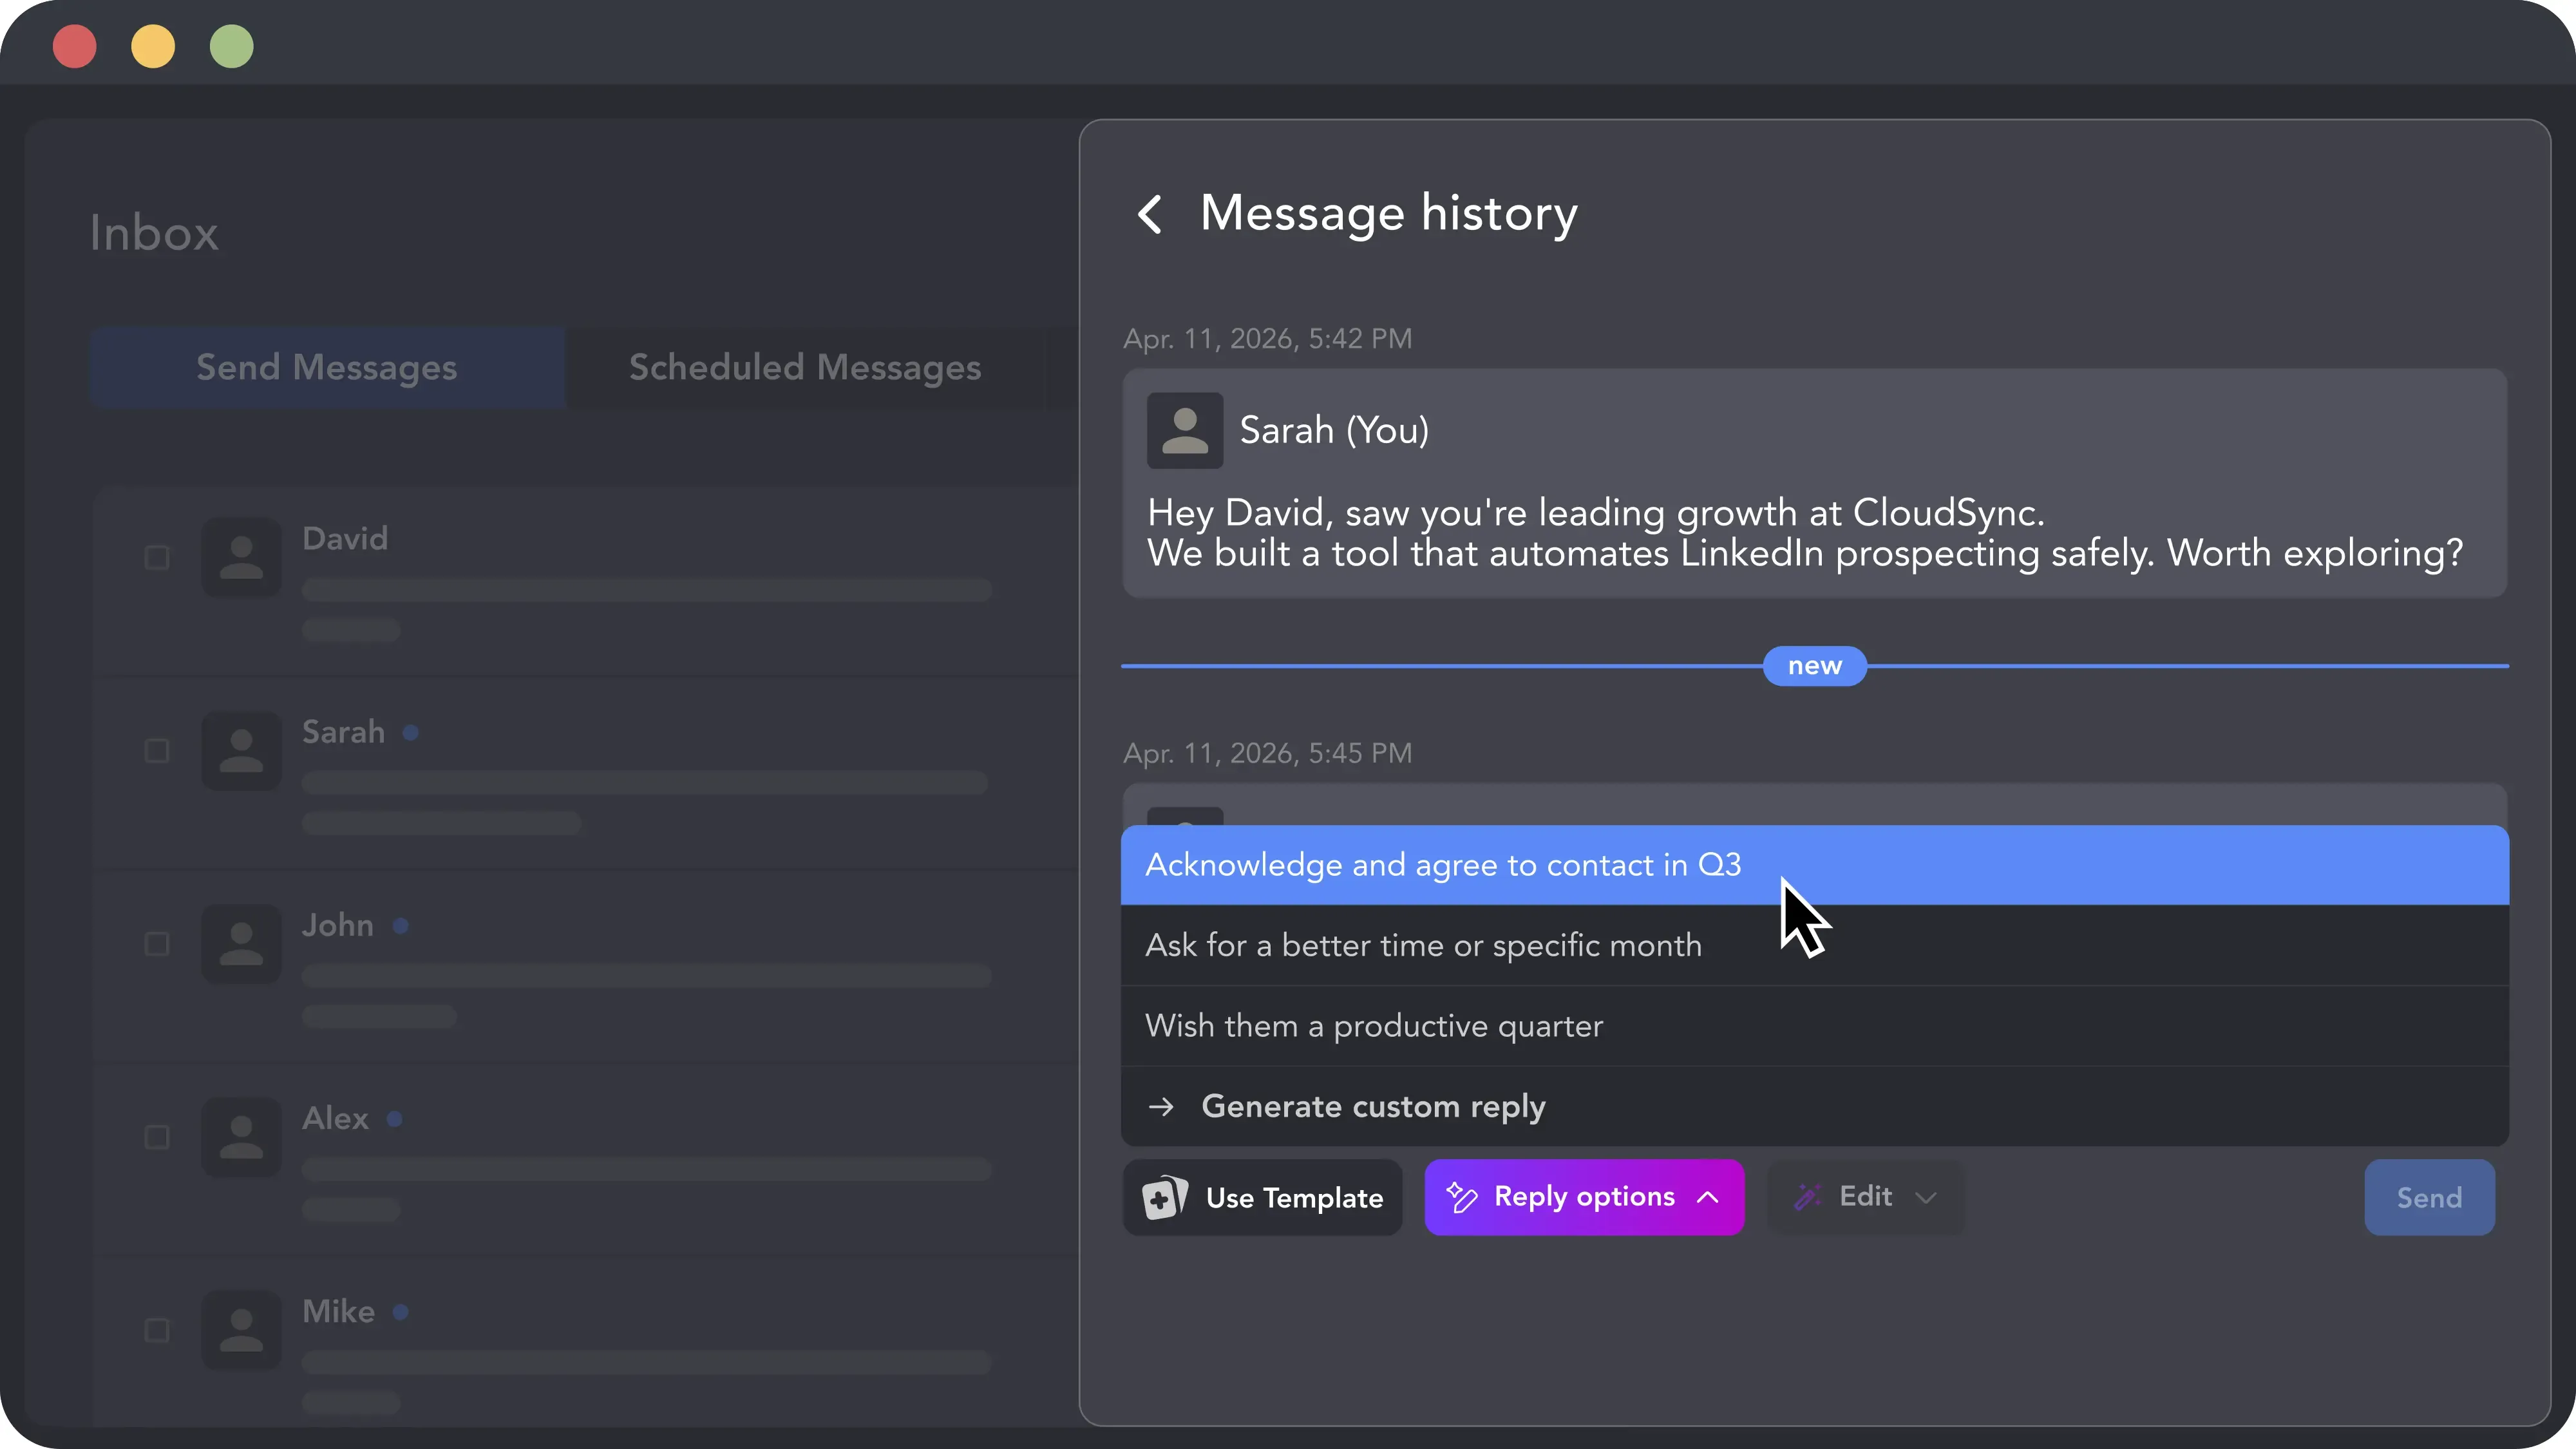
Task: Tick the checkbox for Mike
Action: click(x=157, y=1330)
